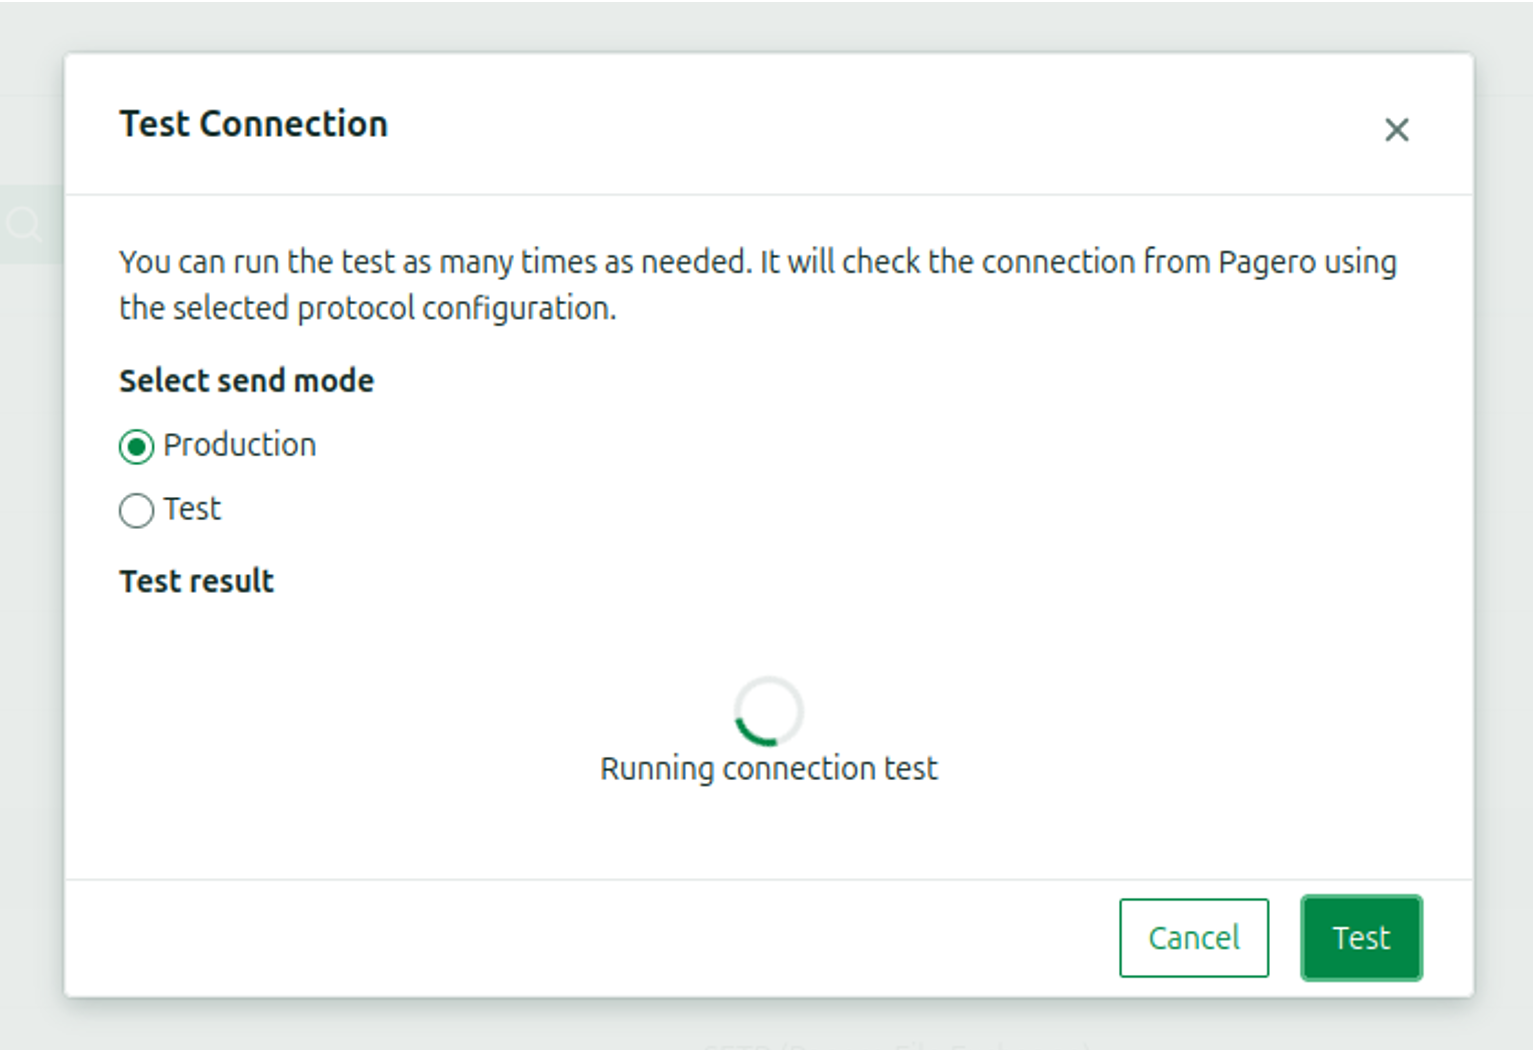1533x1050 pixels.
Task: Click the "Test result" heading
Action: tap(196, 581)
